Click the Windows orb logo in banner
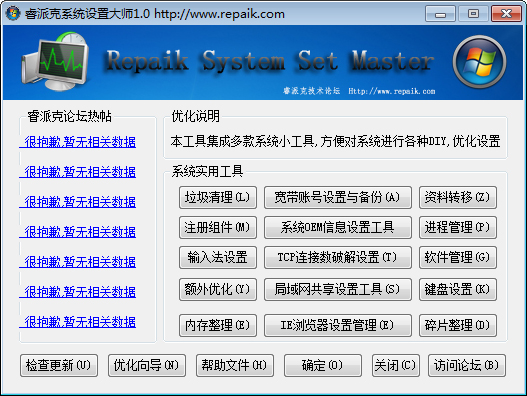 (x=479, y=62)
